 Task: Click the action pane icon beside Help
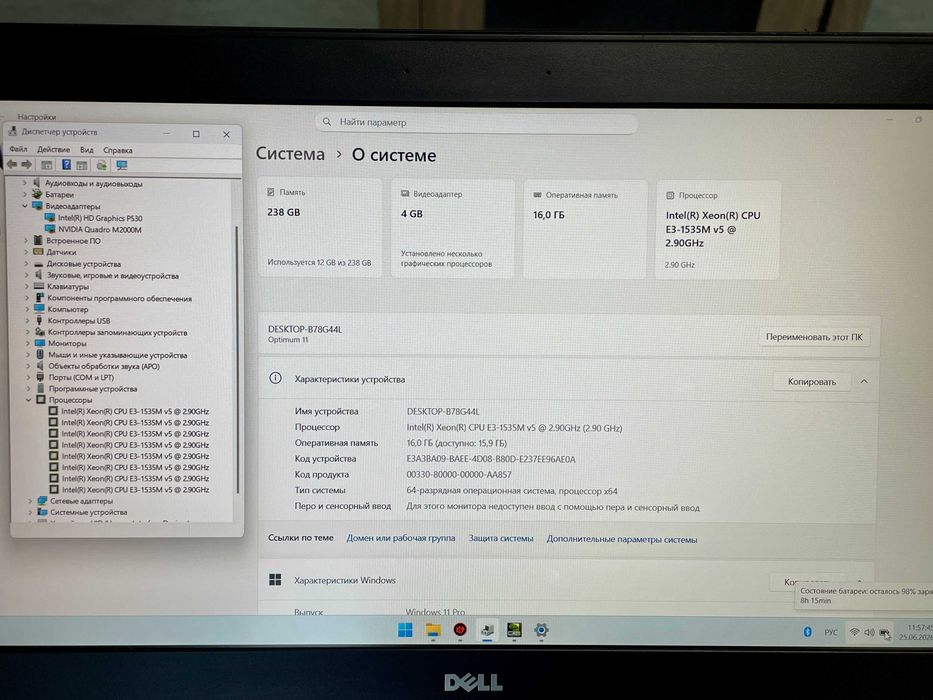[82, 165]
